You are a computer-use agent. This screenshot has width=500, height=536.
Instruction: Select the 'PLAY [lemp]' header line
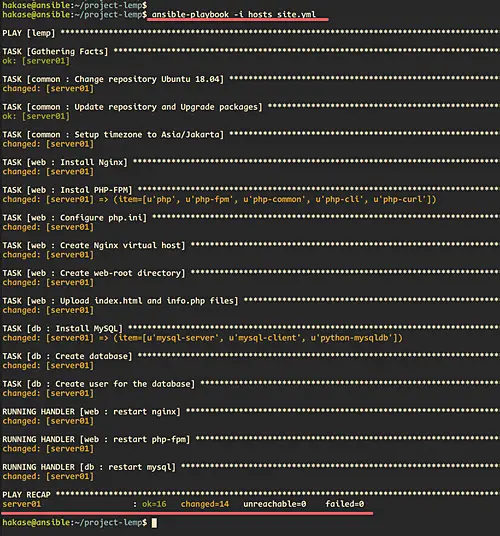point(28,33)
